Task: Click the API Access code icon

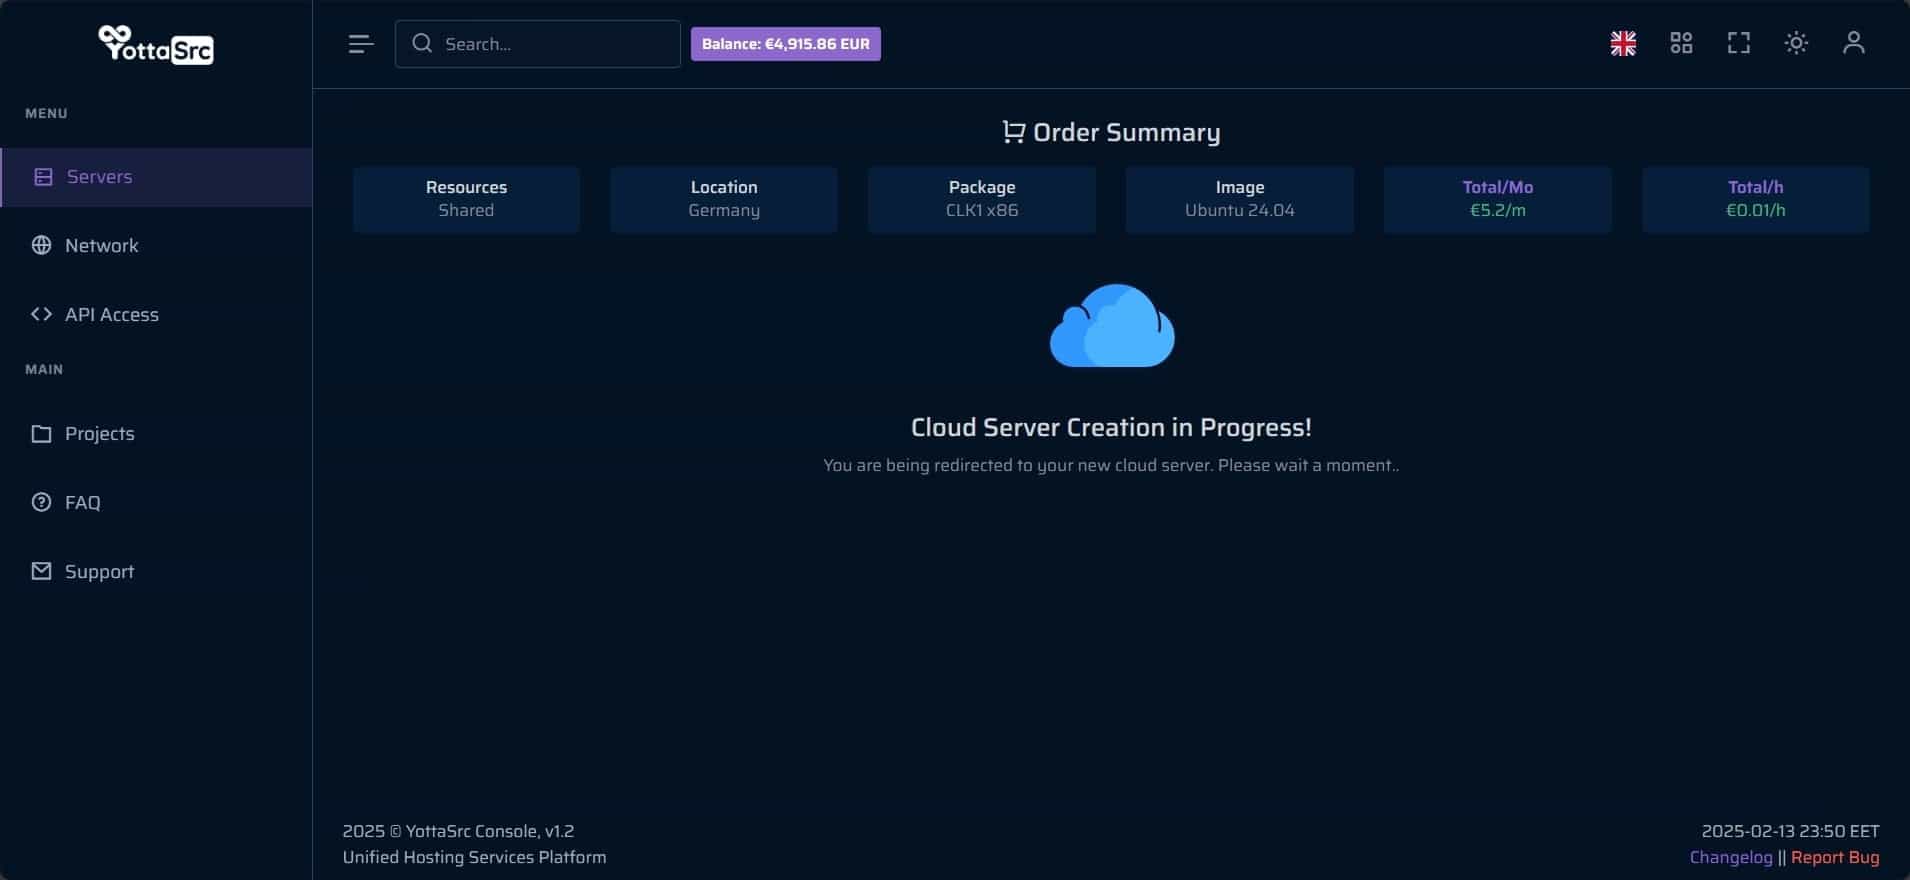Action: pos(41,314)
